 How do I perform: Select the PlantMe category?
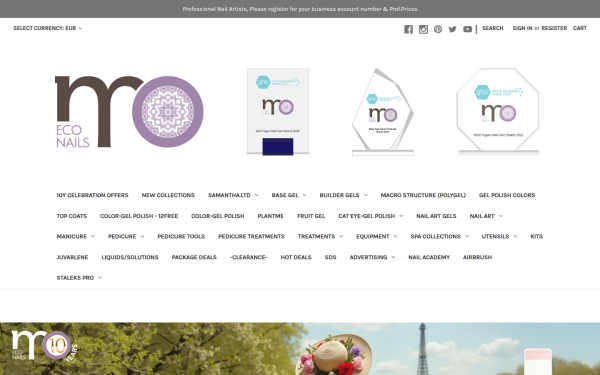tap(271, 216)
